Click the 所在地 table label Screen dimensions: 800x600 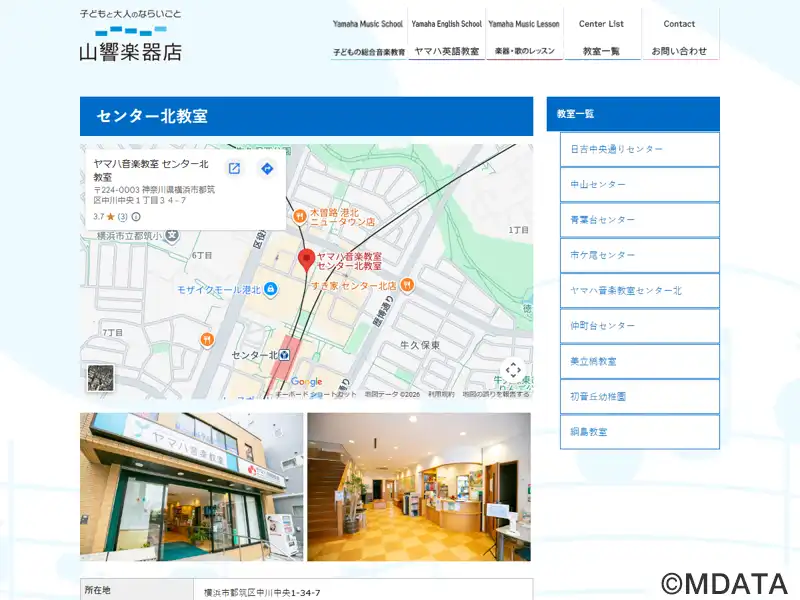[x=97, y=590]
